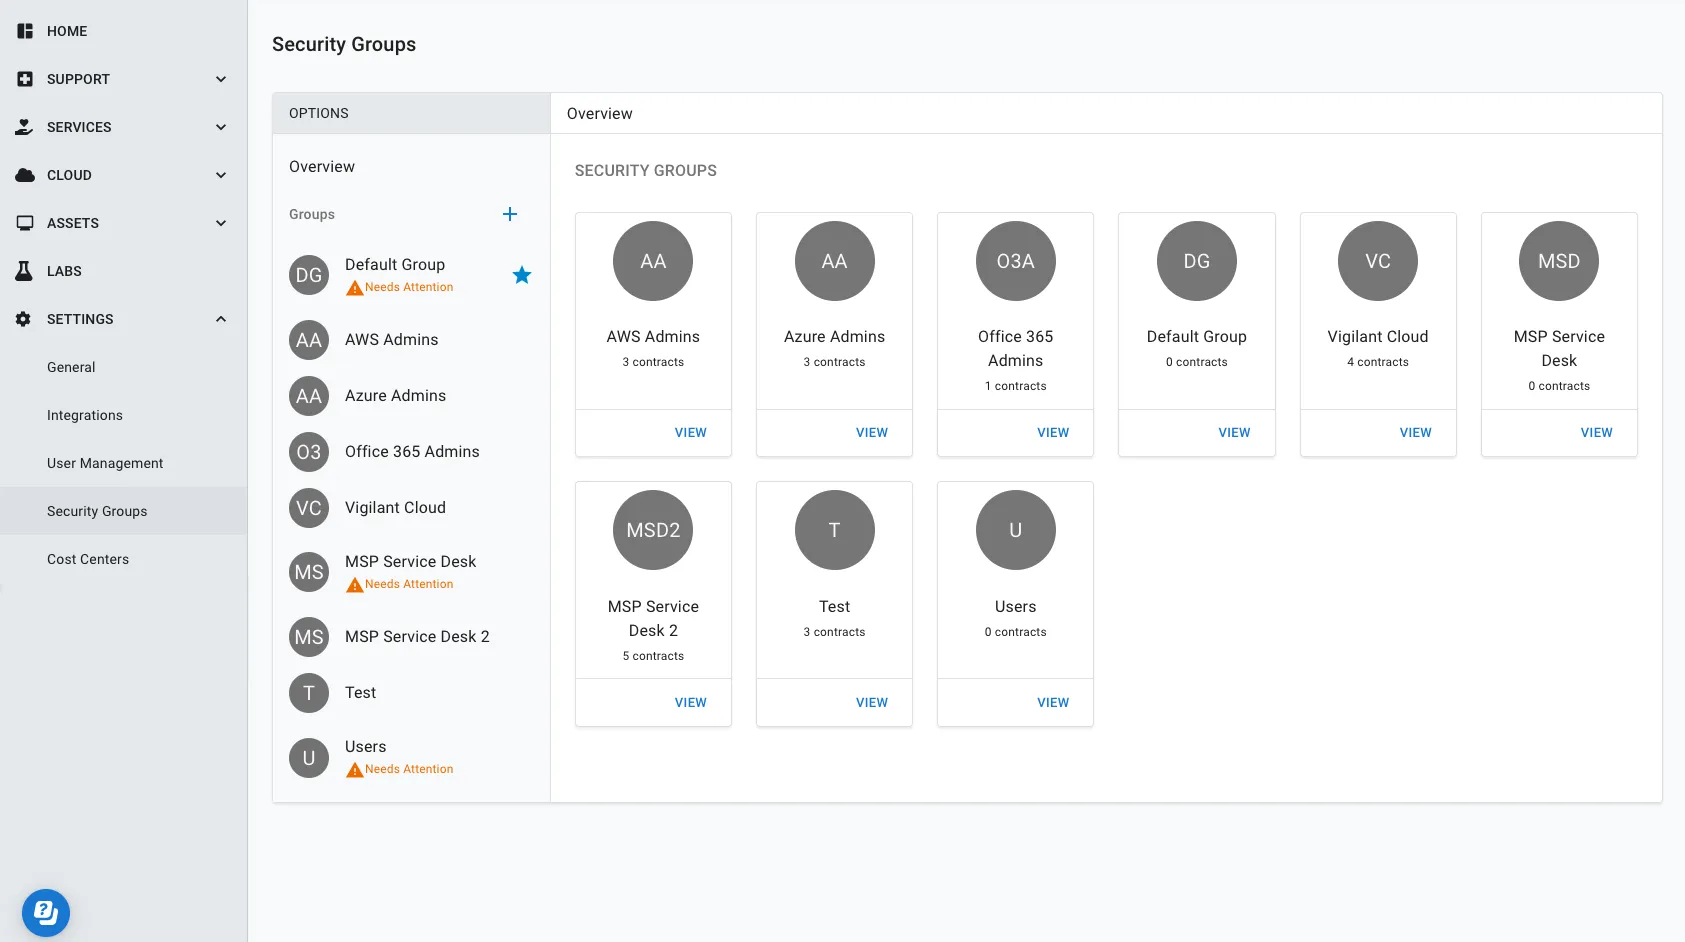Click the DG avatar in groups list
Image resolution: width=1685 pixels, height=942 pixels.
pos(309,275)
